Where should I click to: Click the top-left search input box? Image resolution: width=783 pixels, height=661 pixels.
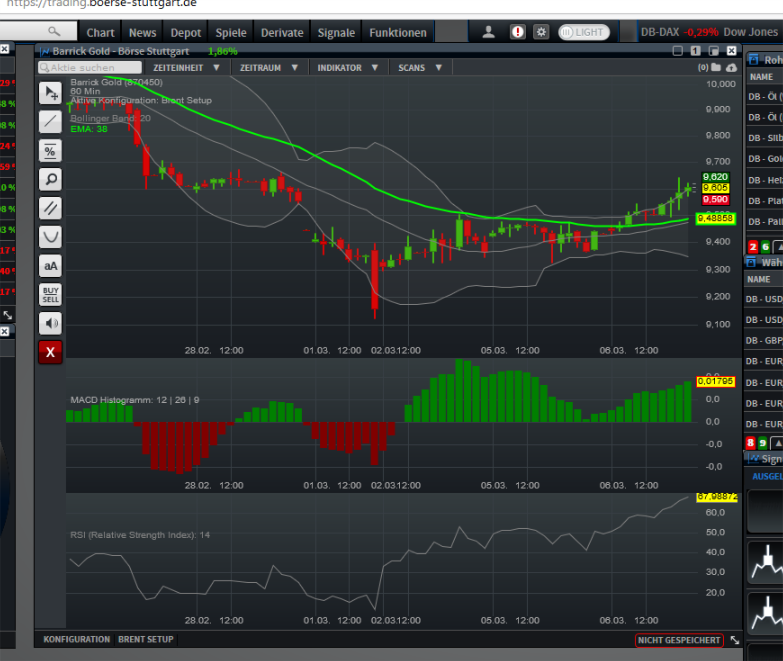coord(38,31)
